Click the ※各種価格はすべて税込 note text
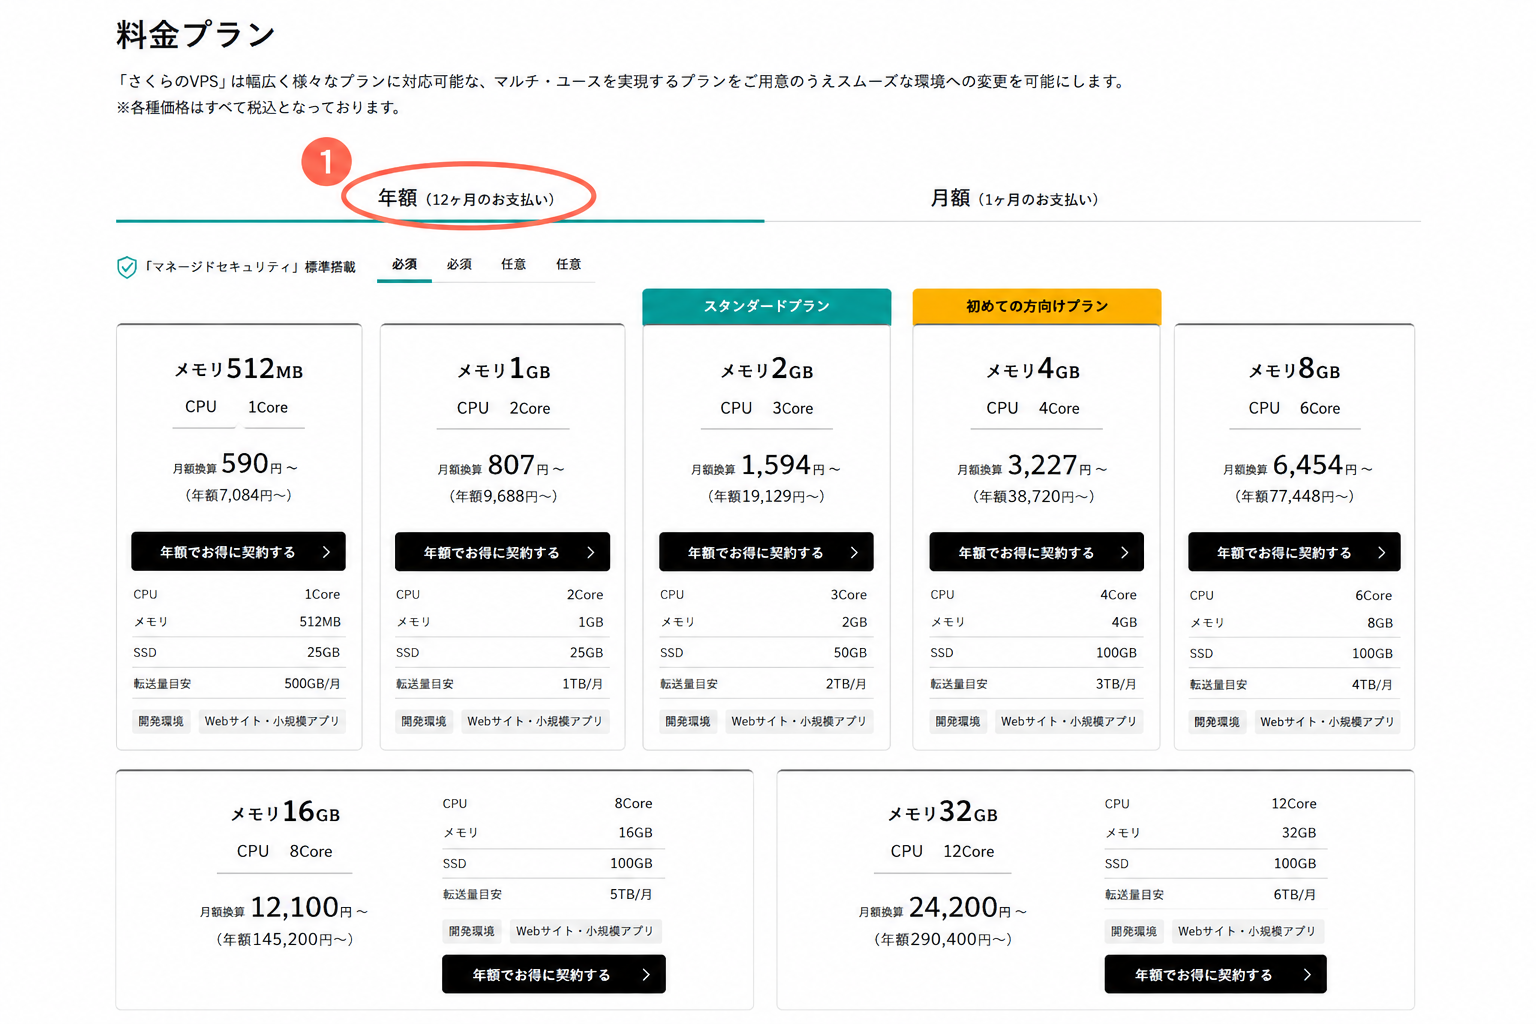This screenshot has width=1536, height=1024. (x=259, y=107)
